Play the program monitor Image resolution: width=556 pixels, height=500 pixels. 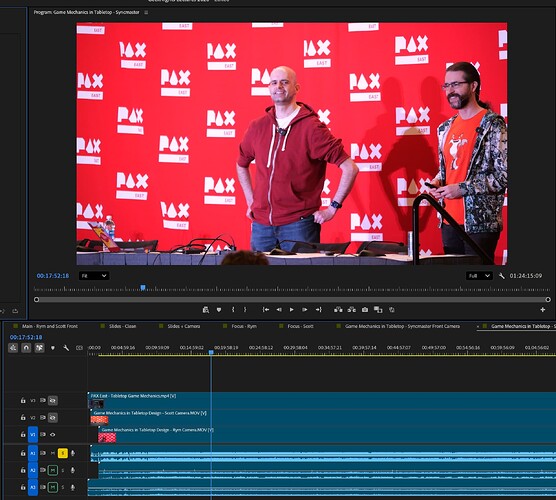tap(291, 310)
